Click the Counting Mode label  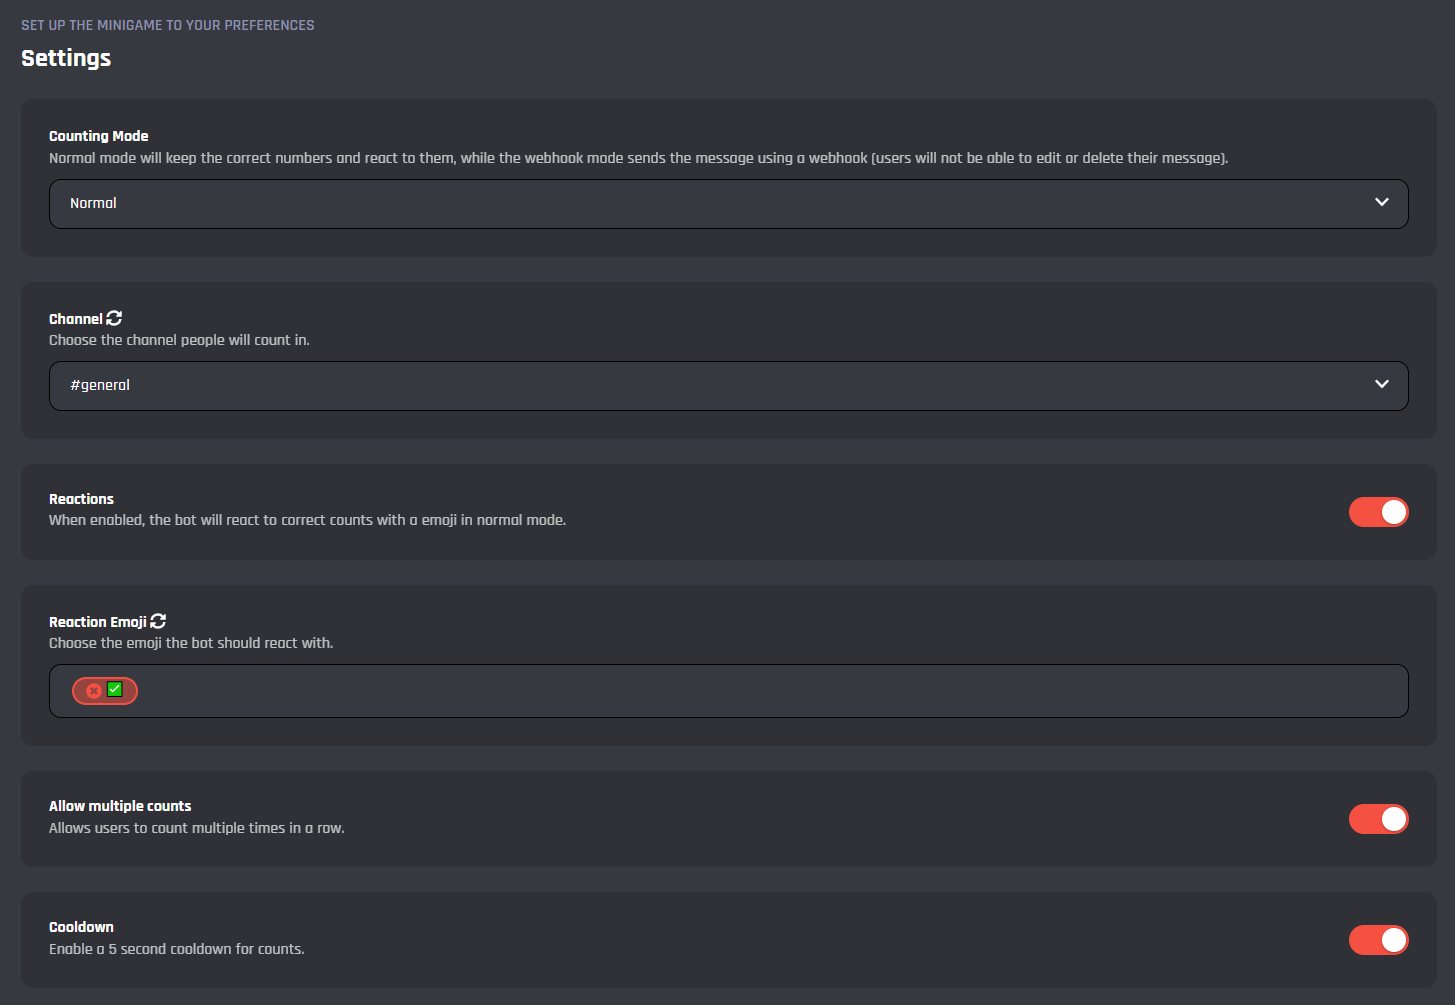pos(99,136)
